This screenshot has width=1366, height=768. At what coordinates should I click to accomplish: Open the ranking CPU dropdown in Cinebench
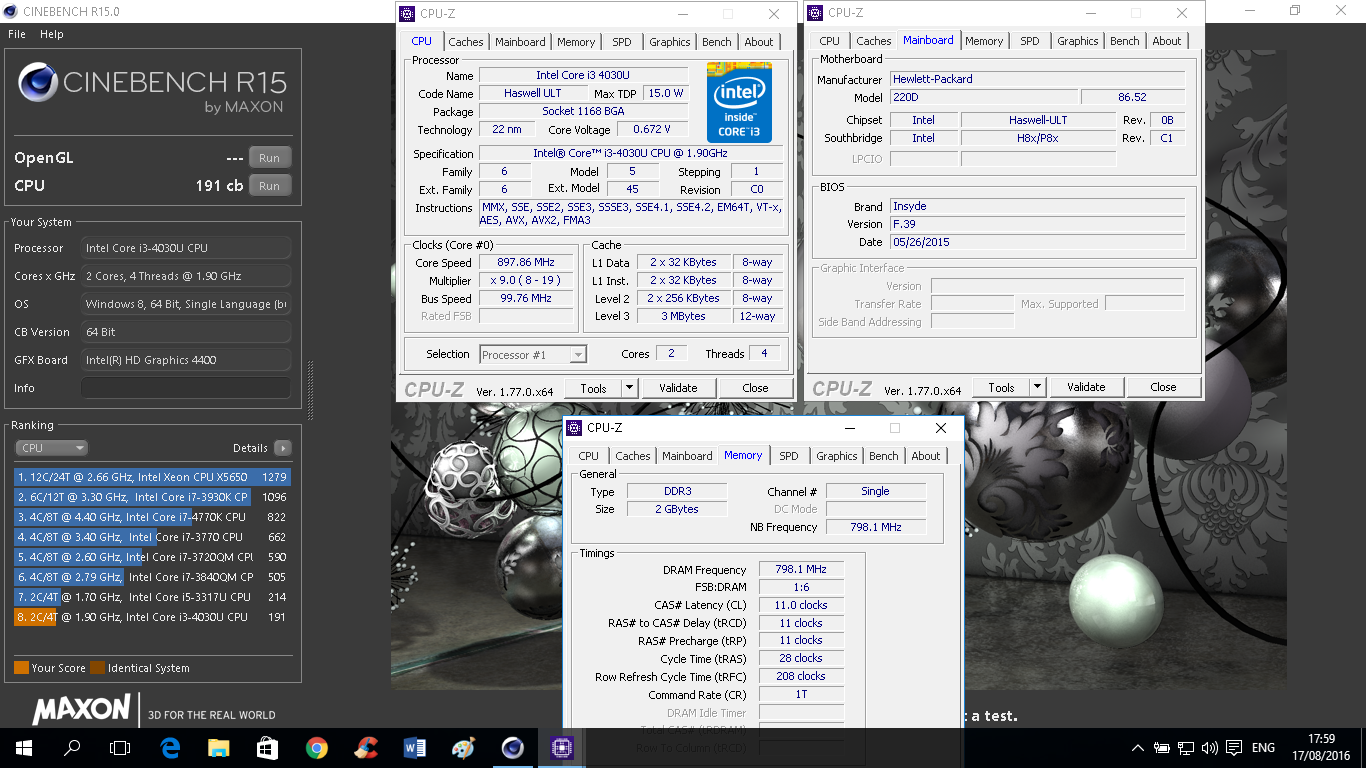pyautogui.click(x=51, y=448)
